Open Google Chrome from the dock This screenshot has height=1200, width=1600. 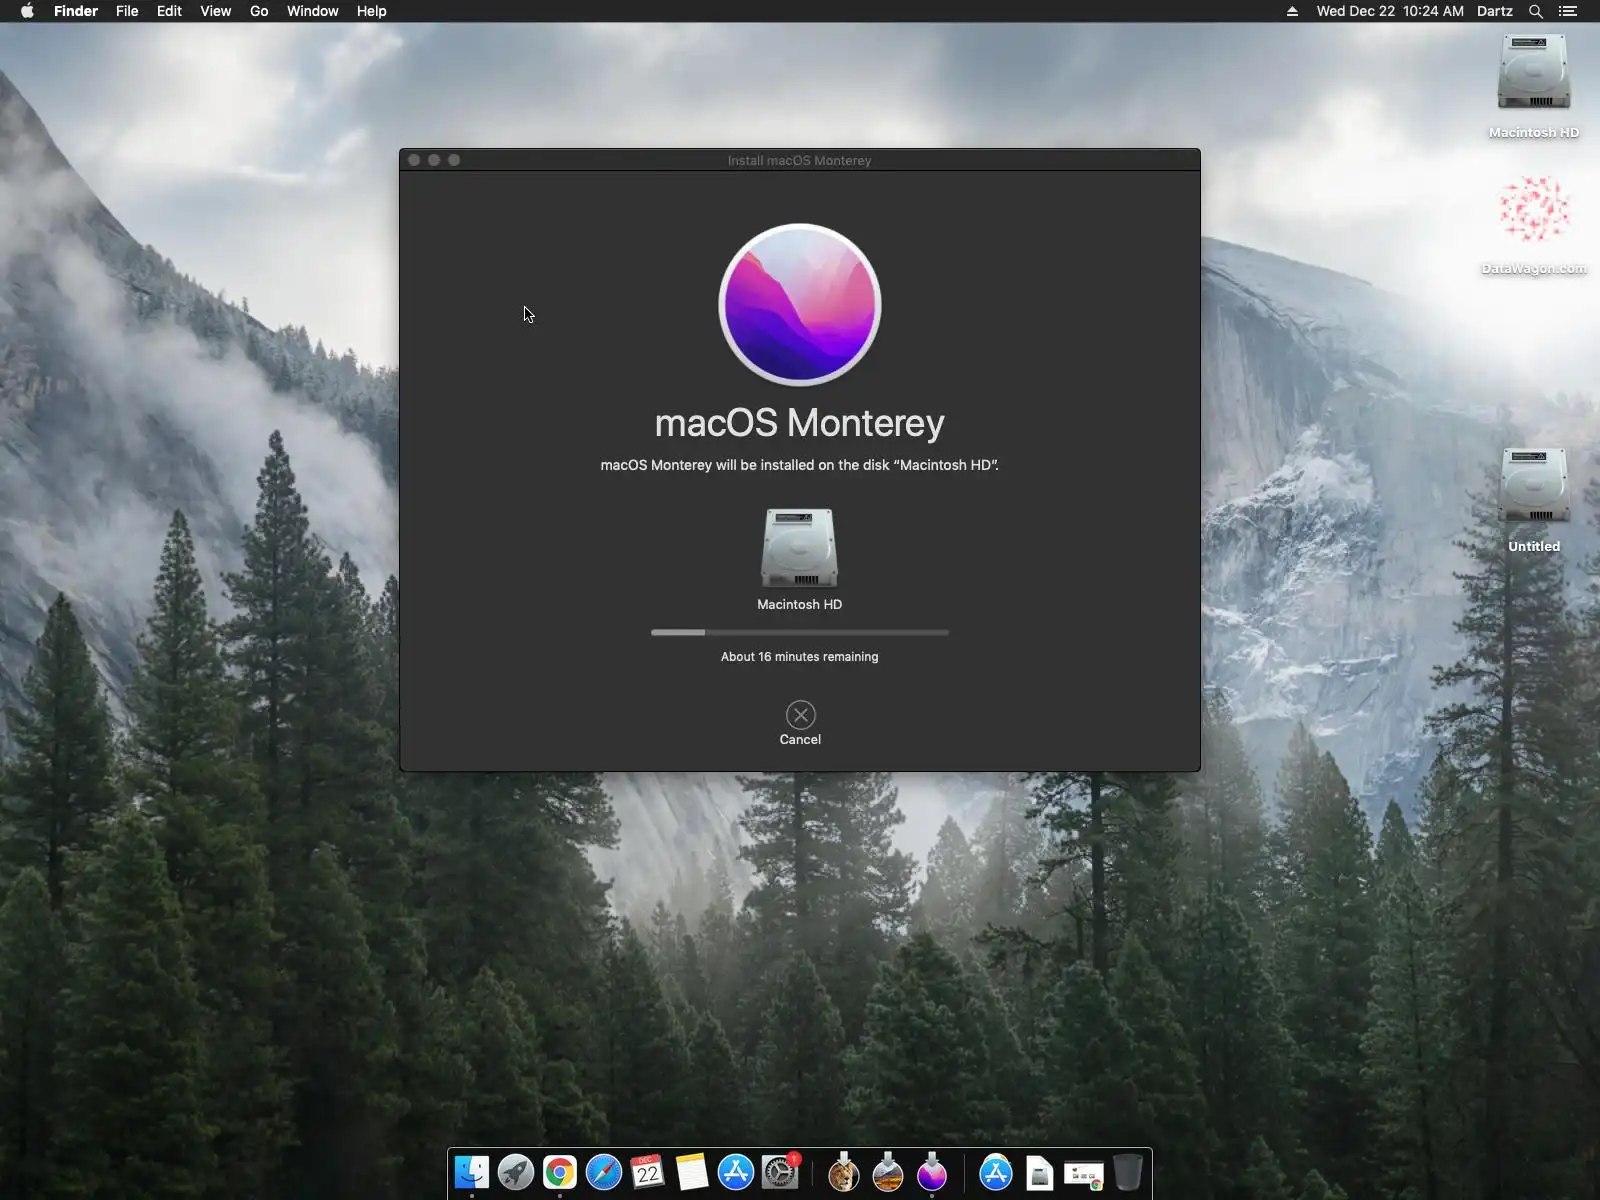[560, 1172]
